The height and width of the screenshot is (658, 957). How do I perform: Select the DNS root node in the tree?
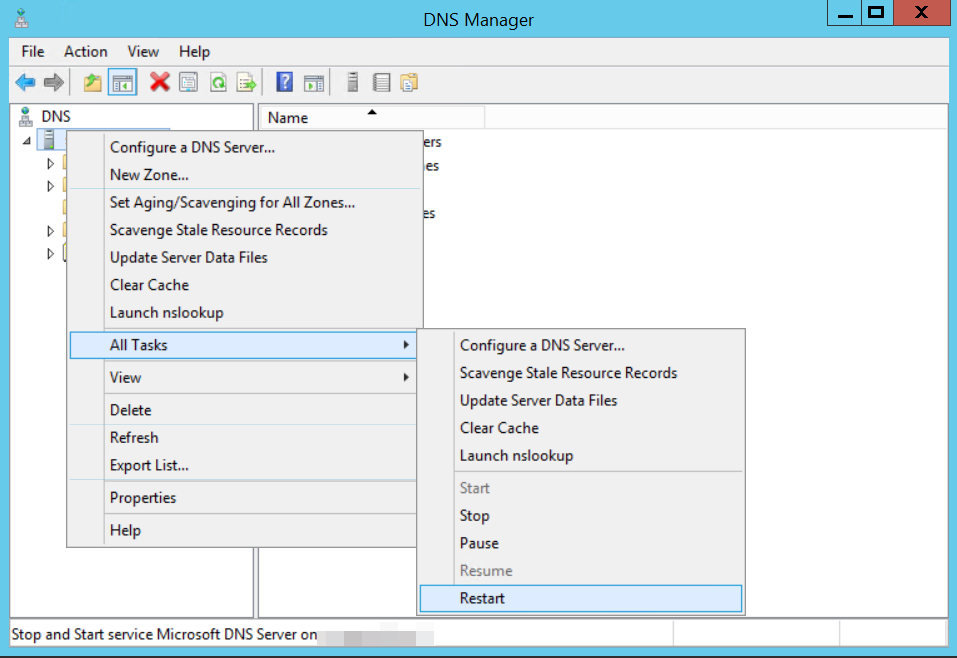pos(56,116)
